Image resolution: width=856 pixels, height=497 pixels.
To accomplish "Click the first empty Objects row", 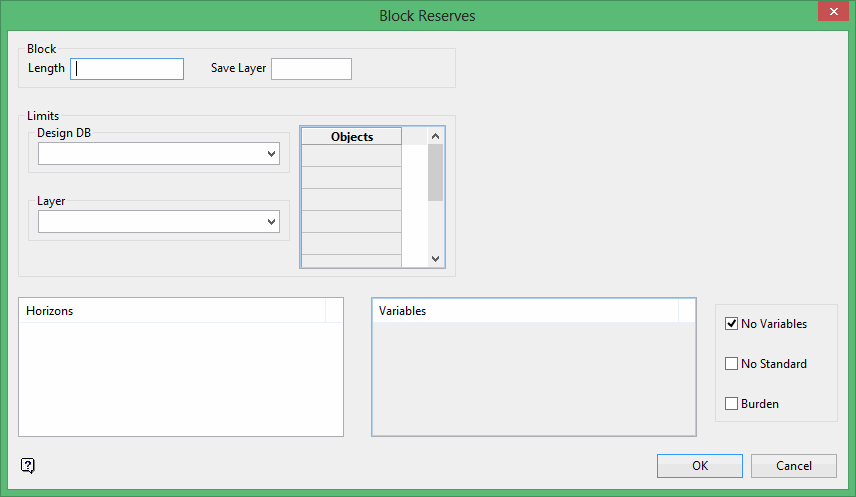I will point(351,156).
